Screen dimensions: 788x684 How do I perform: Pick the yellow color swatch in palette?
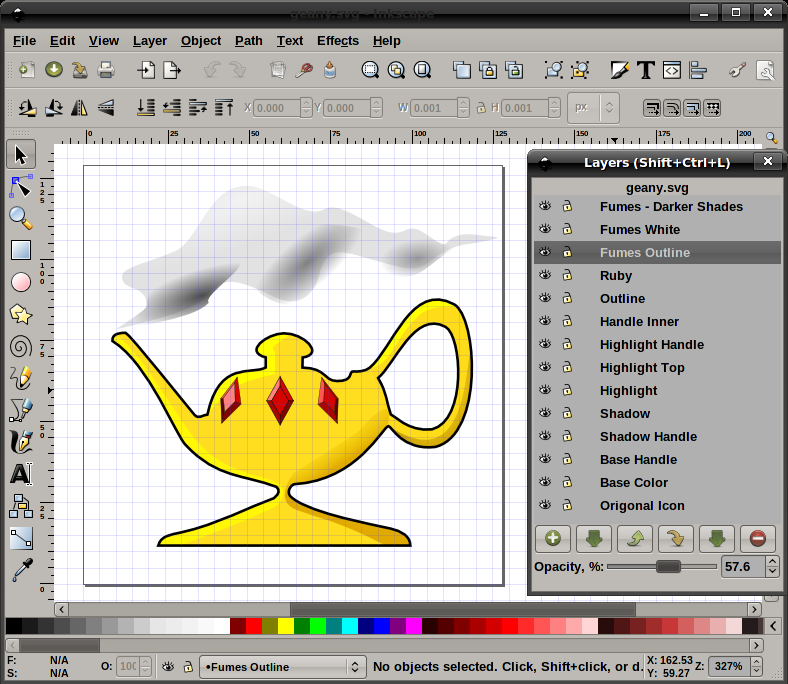click(x=286, y=626)
